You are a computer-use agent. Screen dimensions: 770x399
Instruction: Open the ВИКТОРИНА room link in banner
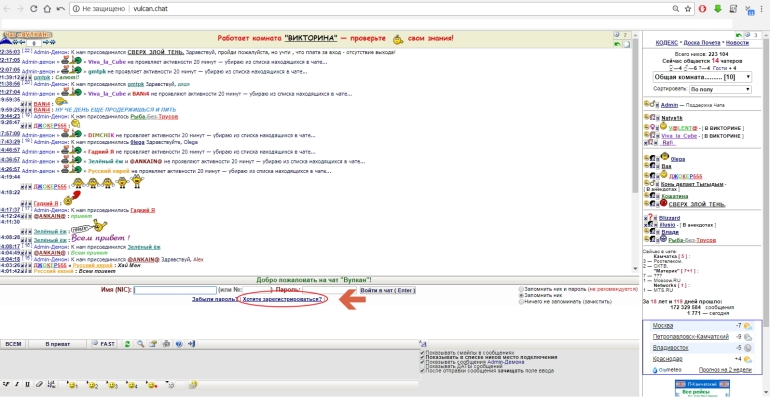click(x=311, y=38)
